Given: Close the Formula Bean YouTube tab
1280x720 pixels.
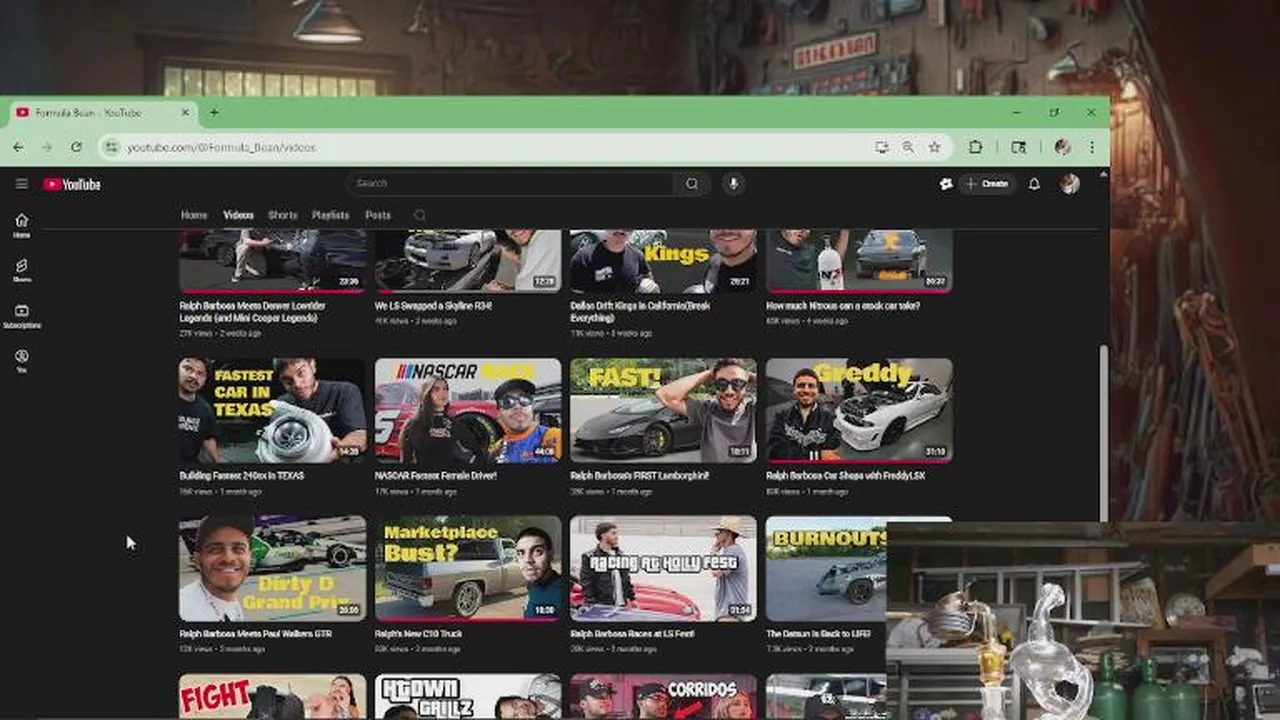Looking at the screenshot, I should coord(185,113).
